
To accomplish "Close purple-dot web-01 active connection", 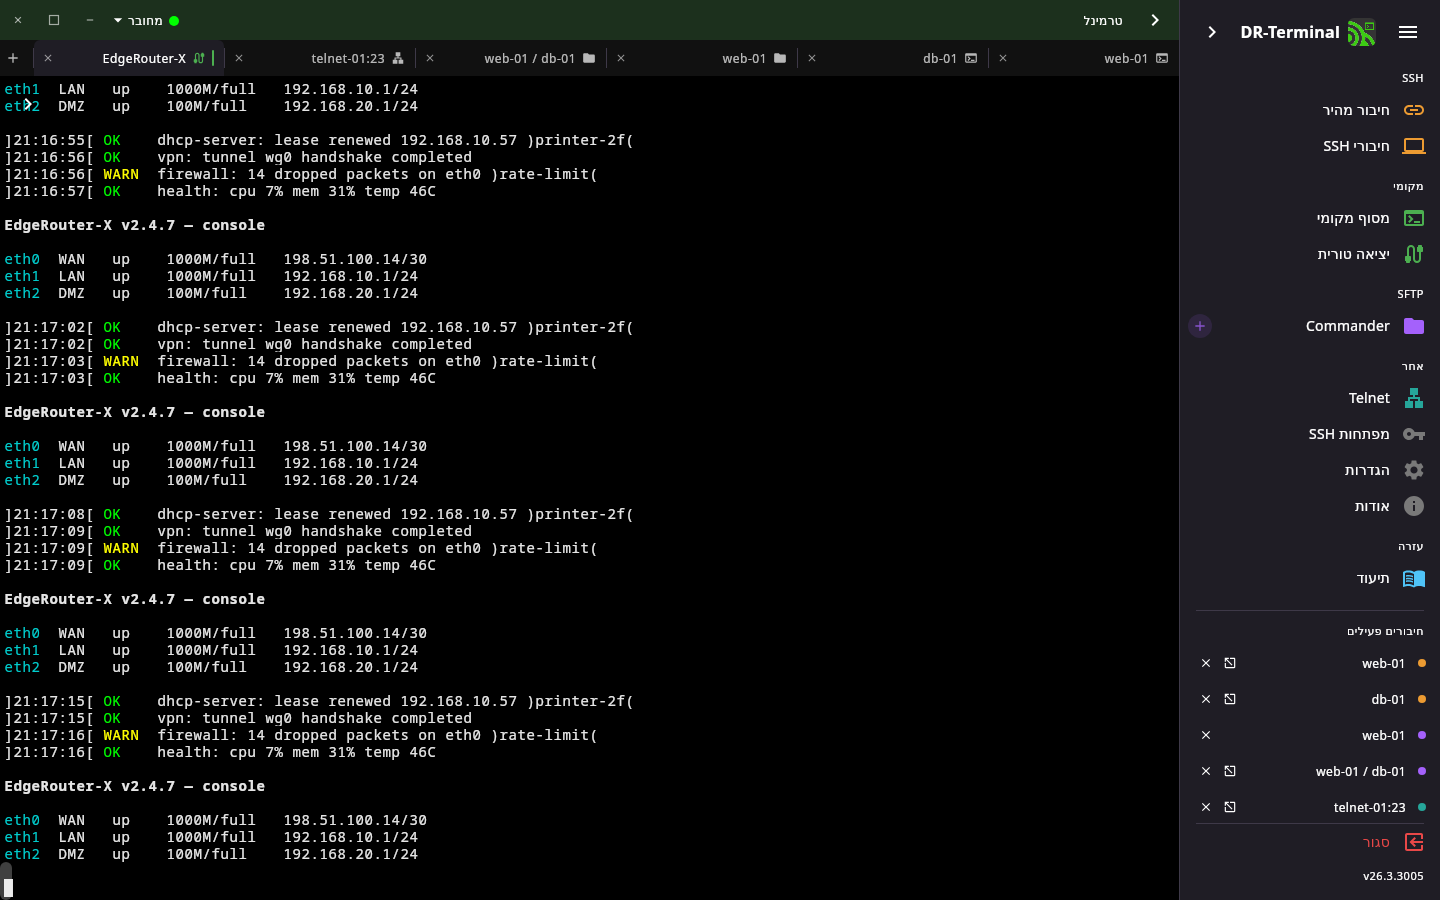I will coord(1206,735).
